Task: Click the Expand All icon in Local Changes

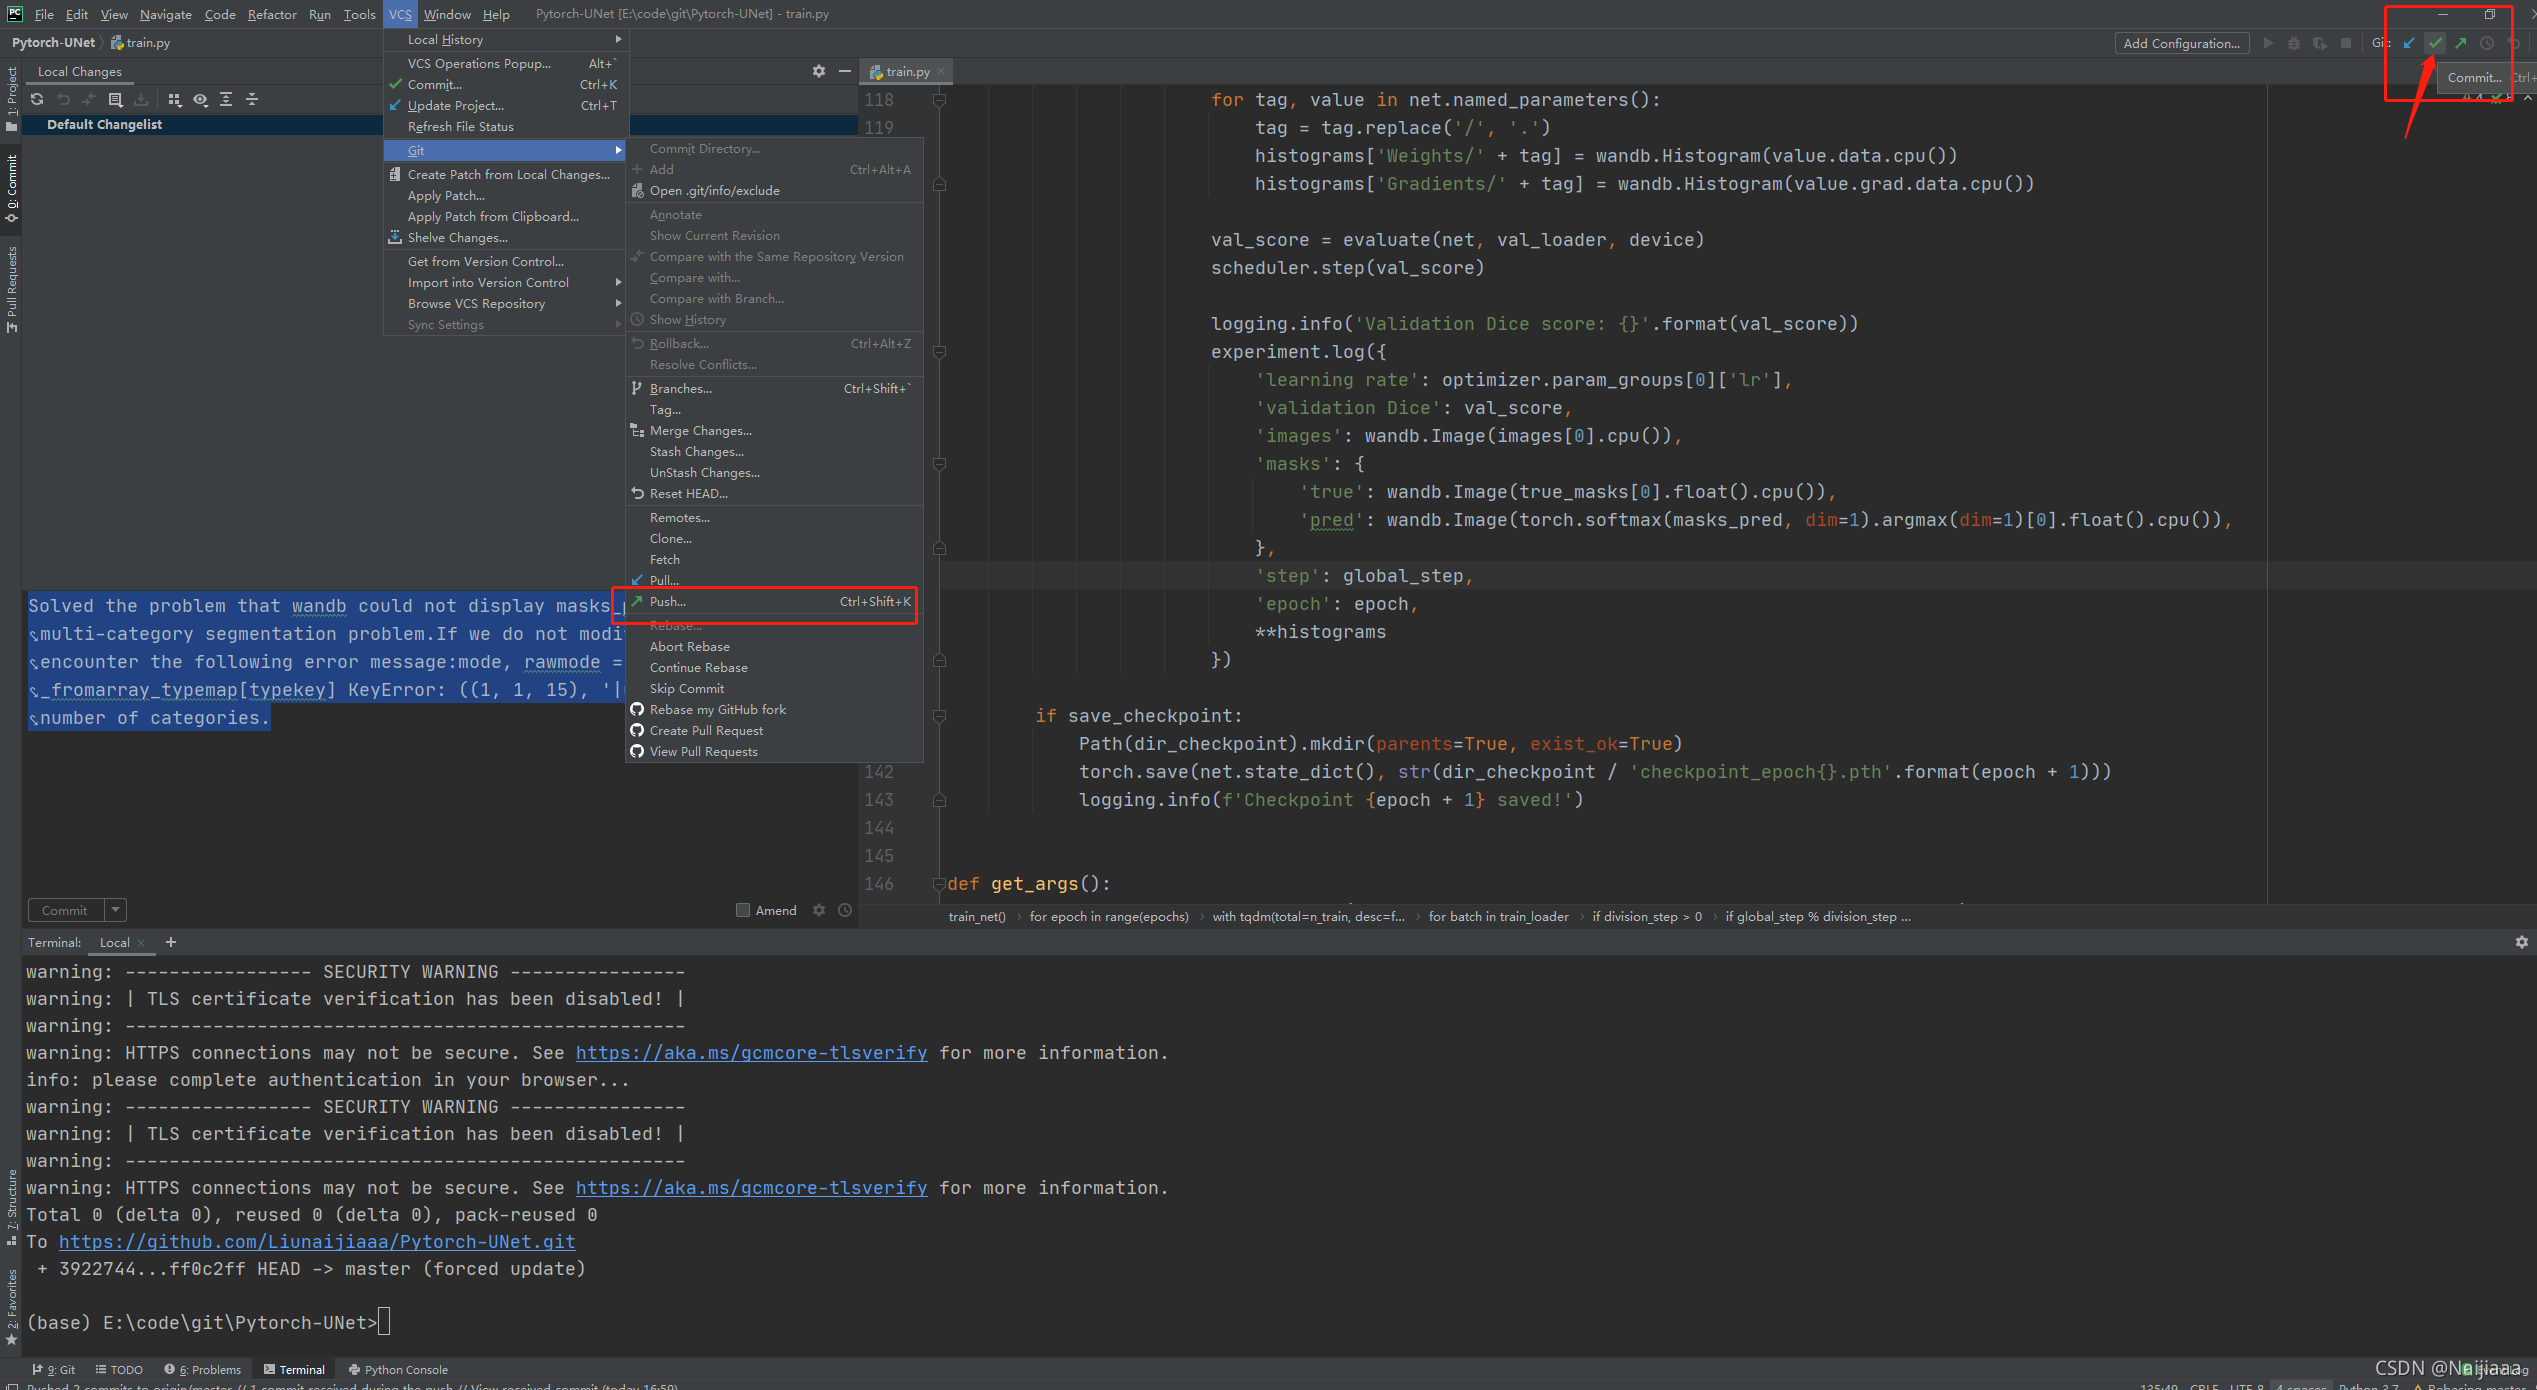Action: tap(226, 99)
